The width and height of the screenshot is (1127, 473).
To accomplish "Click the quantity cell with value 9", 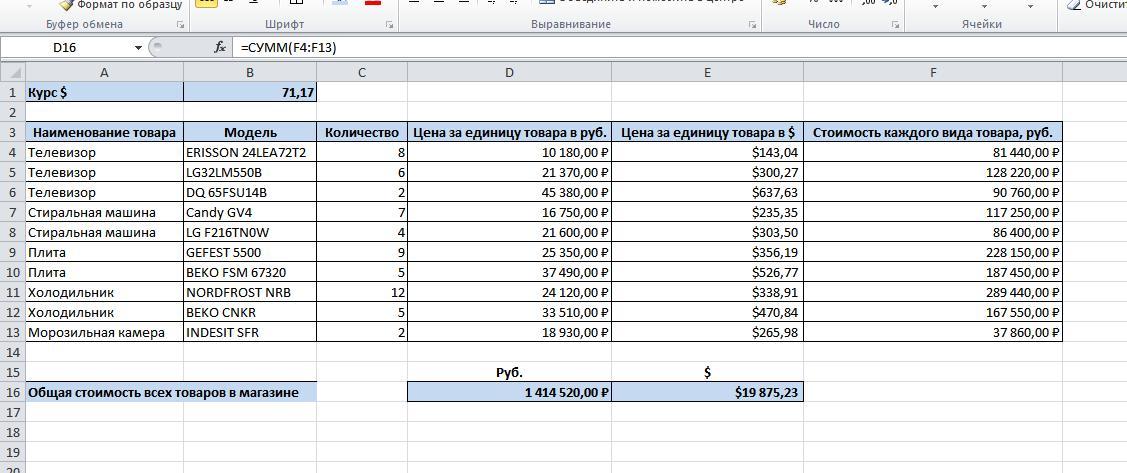I will click(x=362, y=252).
